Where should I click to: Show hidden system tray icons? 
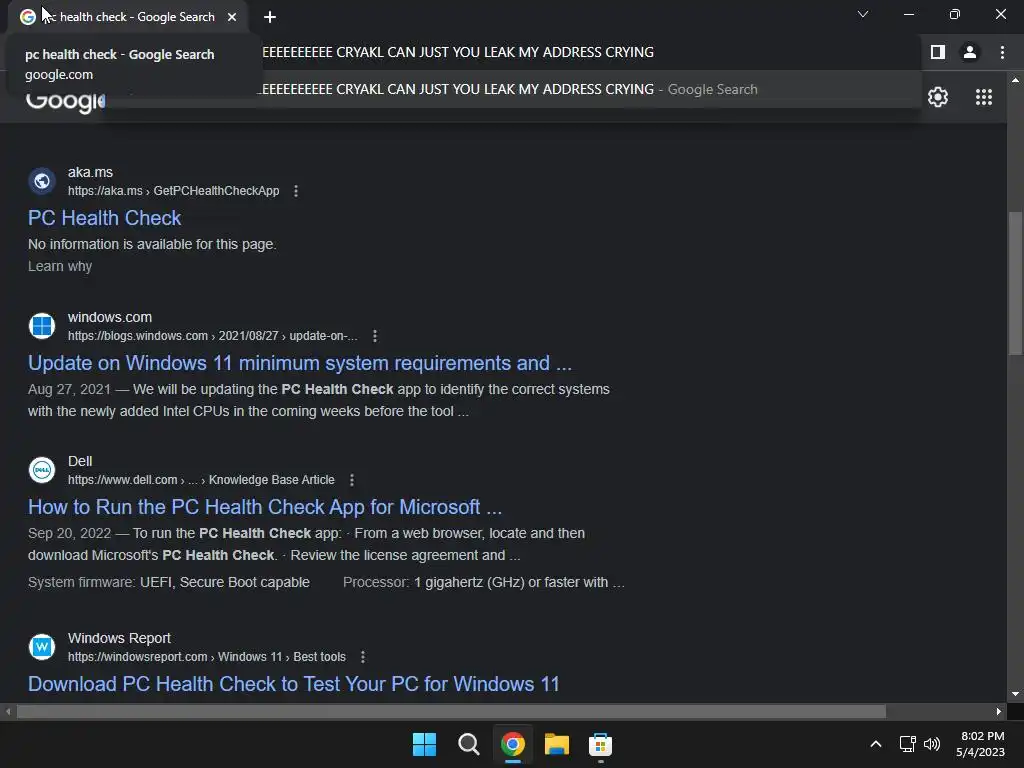pyautogui.click(x=876, y=744)
